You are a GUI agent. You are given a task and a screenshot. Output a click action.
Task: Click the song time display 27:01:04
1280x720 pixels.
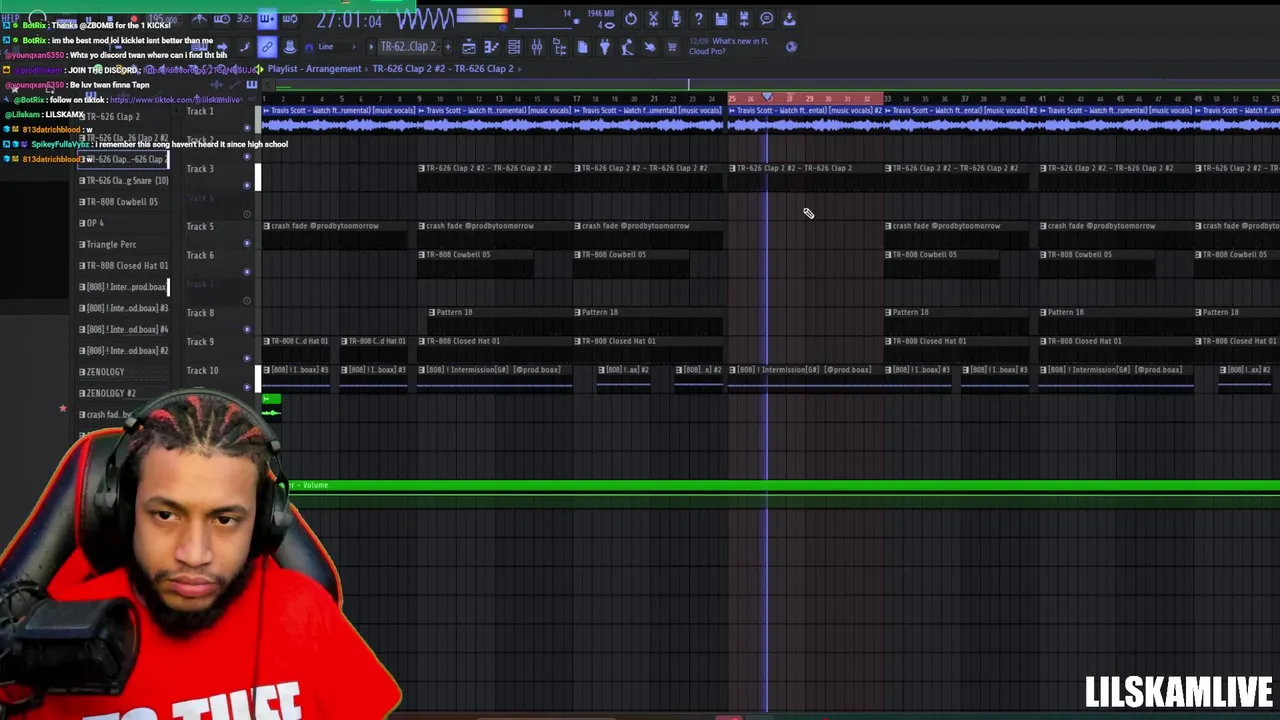point(349,20)
